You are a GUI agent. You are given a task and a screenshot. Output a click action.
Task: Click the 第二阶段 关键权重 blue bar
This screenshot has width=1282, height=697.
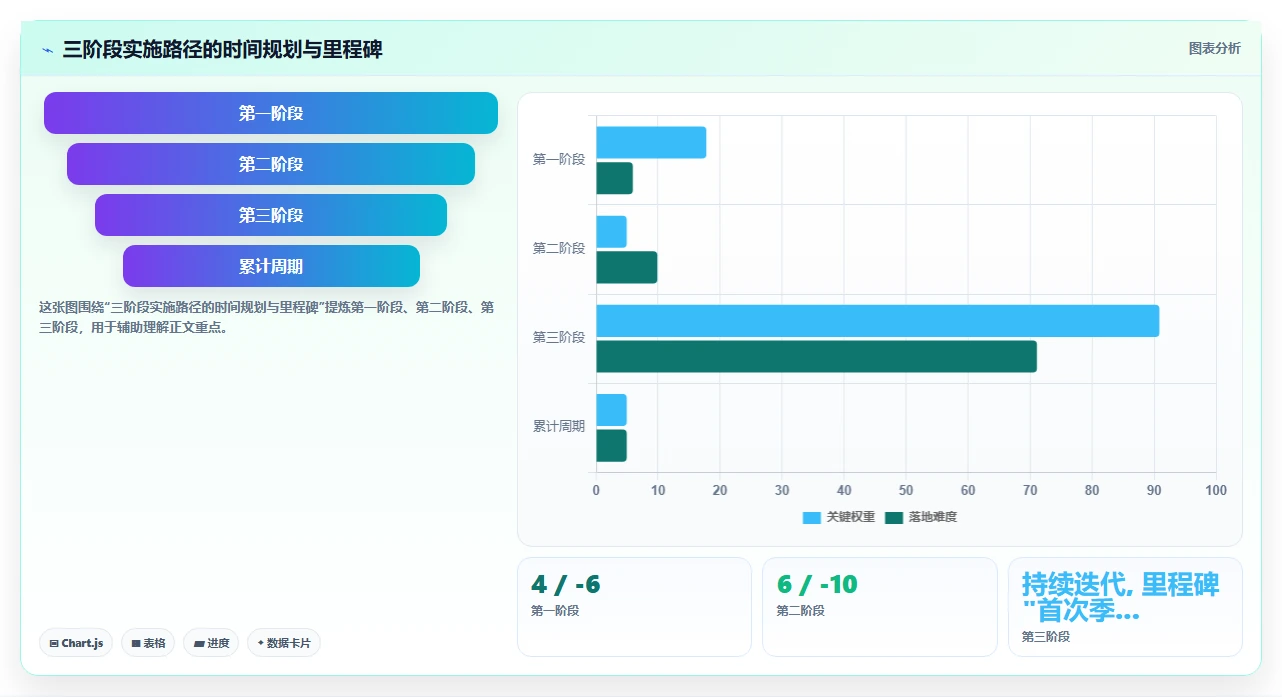(611, 232)
